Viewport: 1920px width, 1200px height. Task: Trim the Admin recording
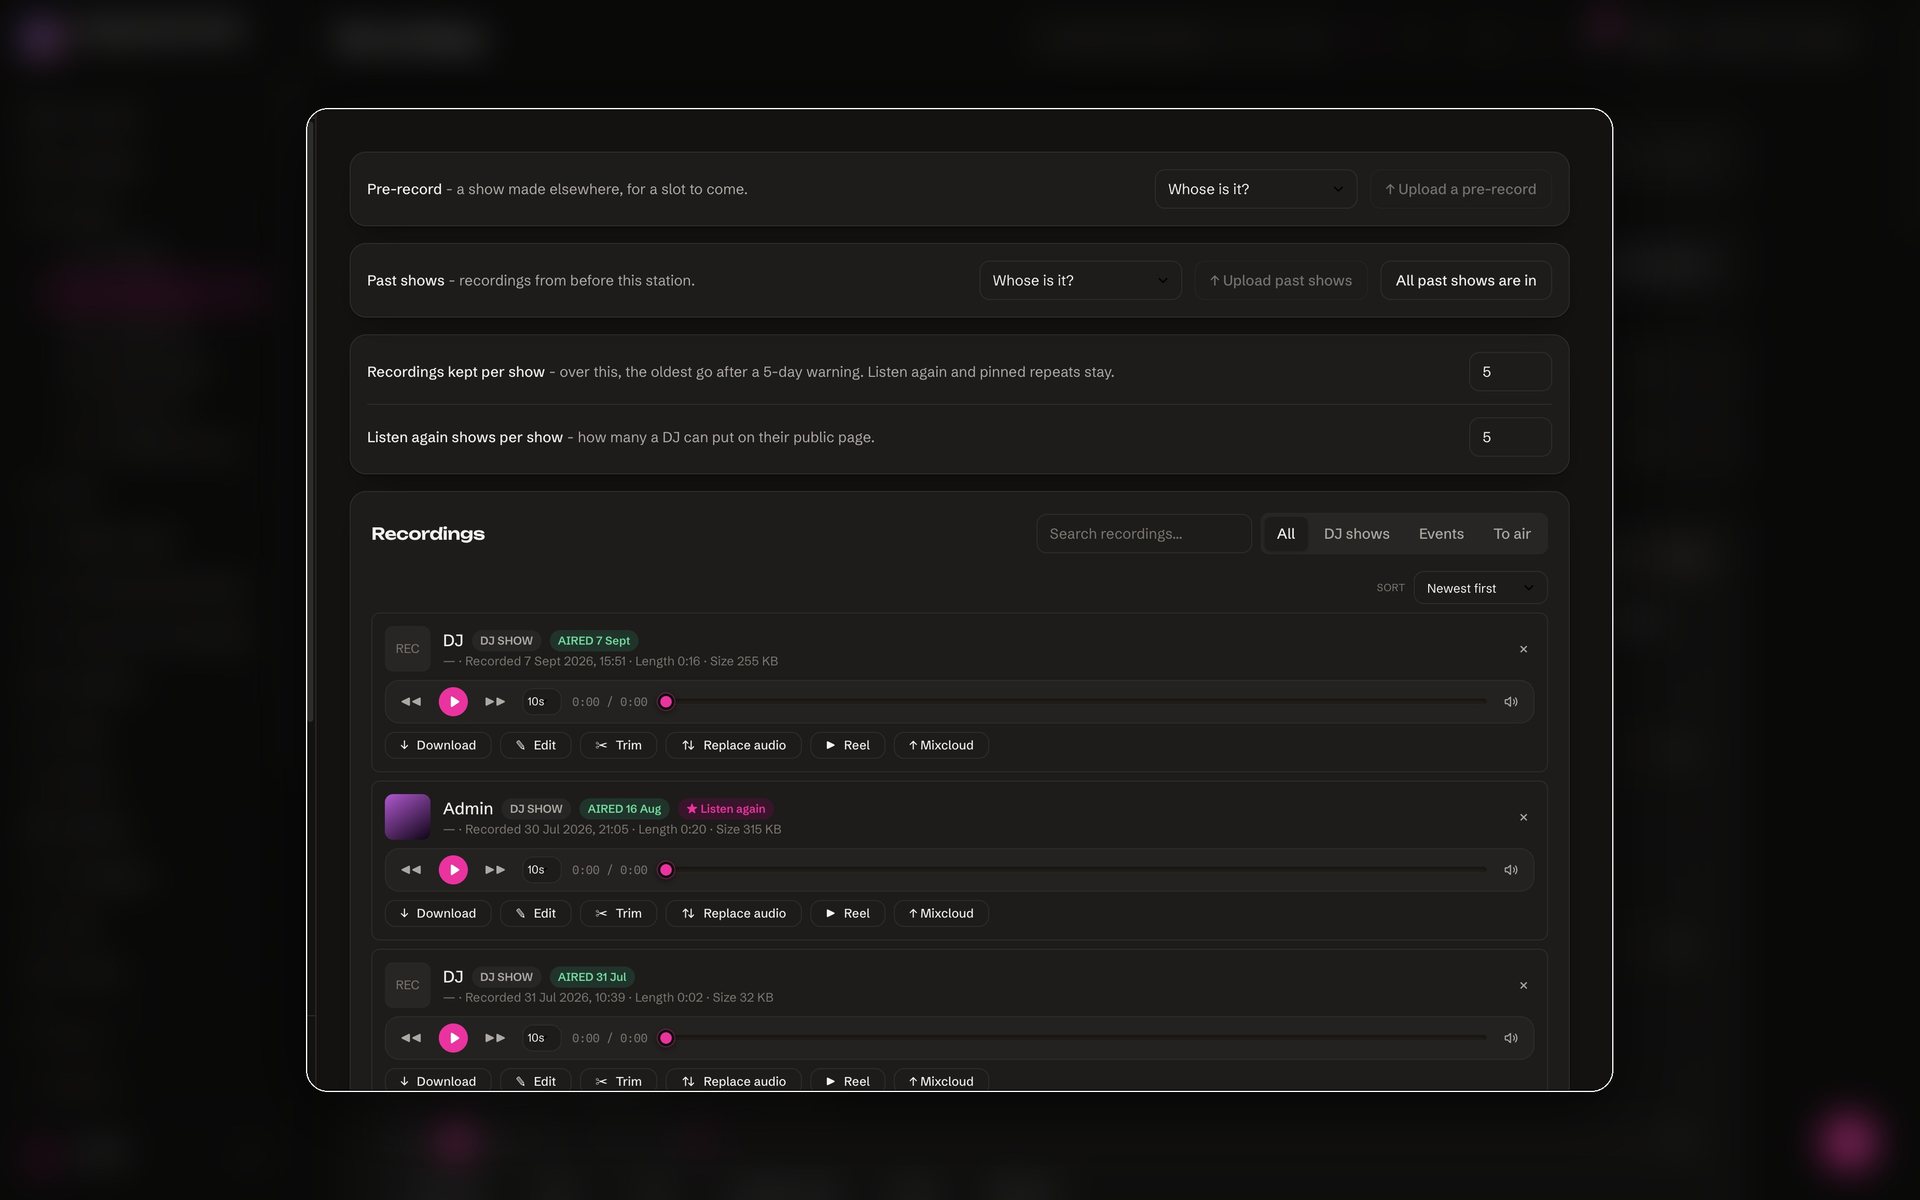[x=618, y=913]
